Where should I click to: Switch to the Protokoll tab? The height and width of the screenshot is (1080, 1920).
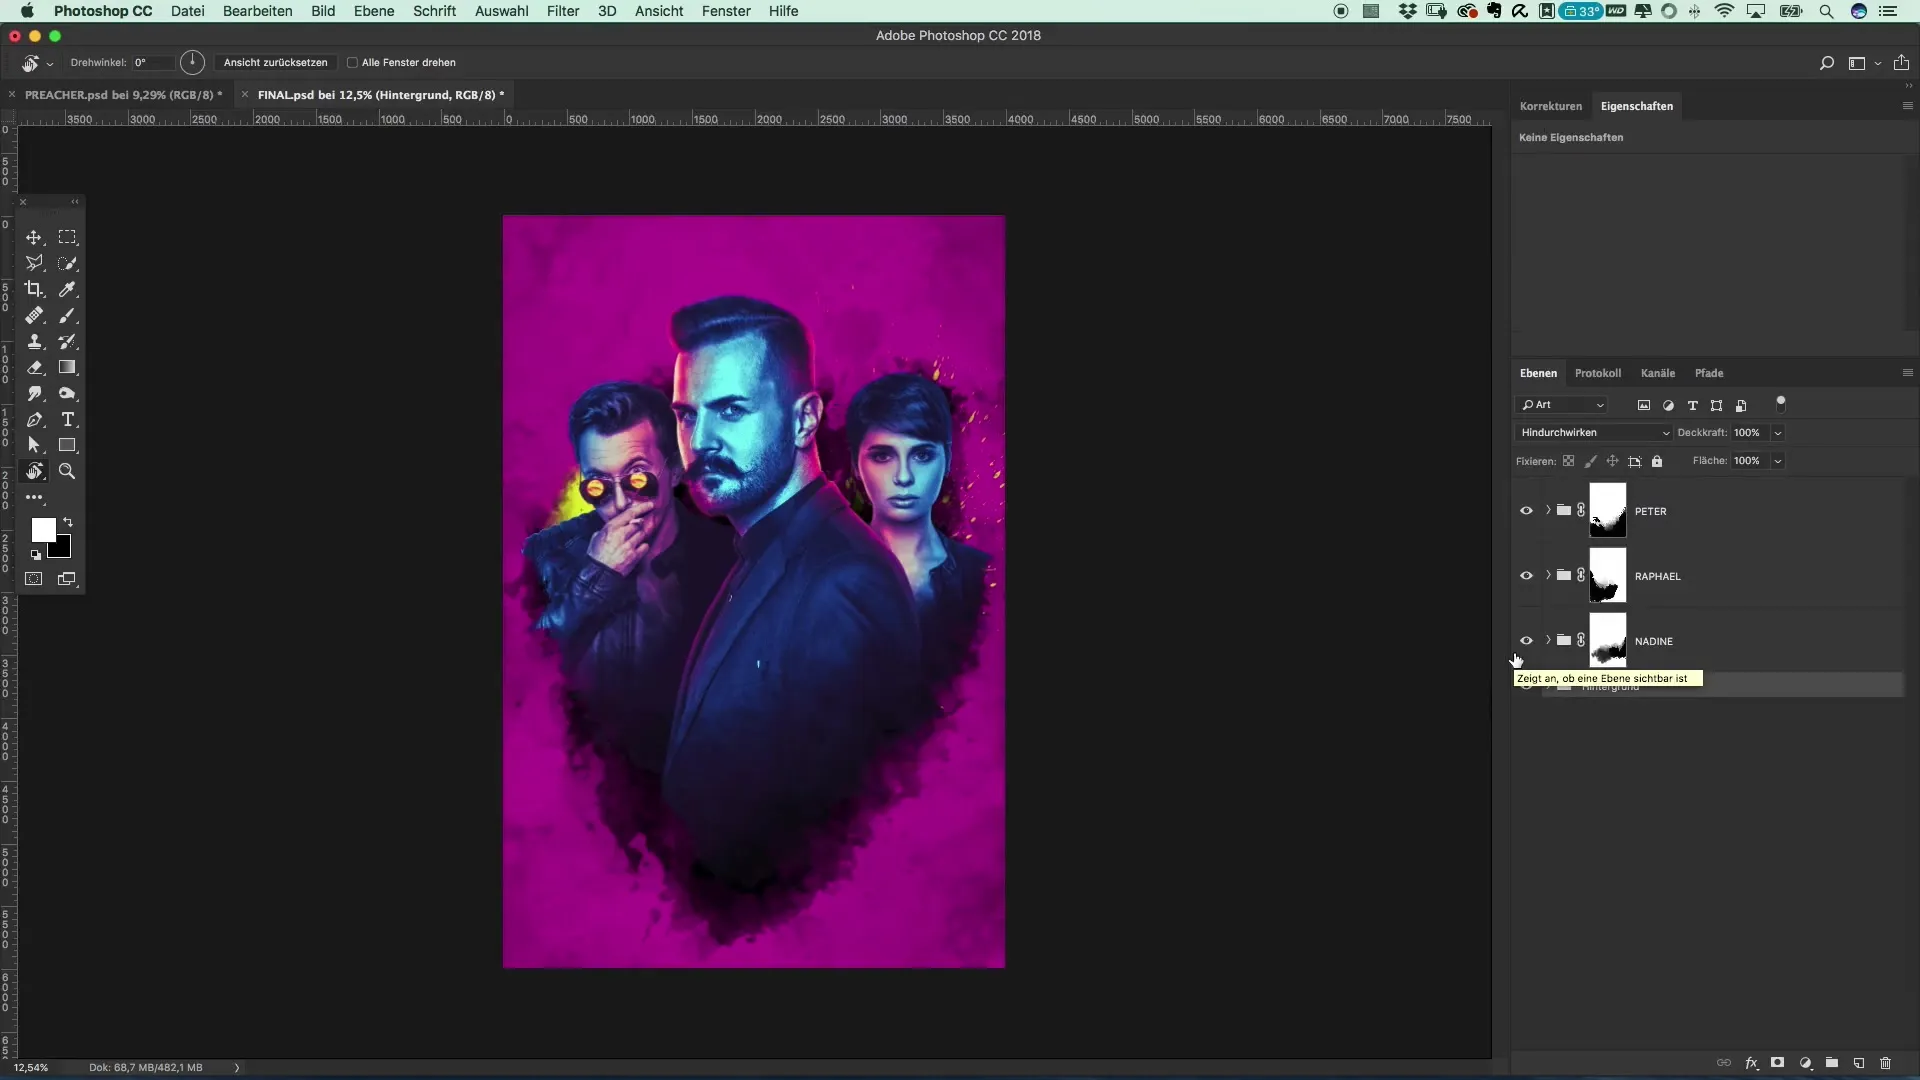1597,373
